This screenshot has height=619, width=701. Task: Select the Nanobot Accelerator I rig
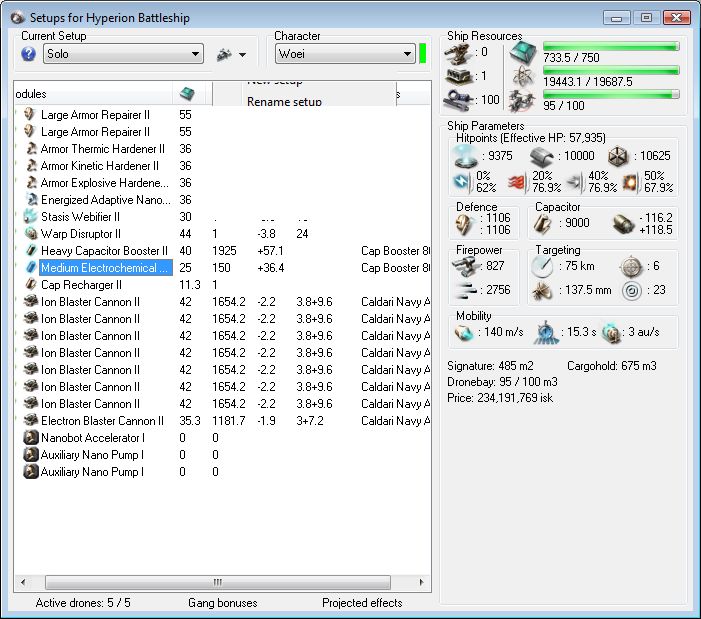click(x=92, y=438)
